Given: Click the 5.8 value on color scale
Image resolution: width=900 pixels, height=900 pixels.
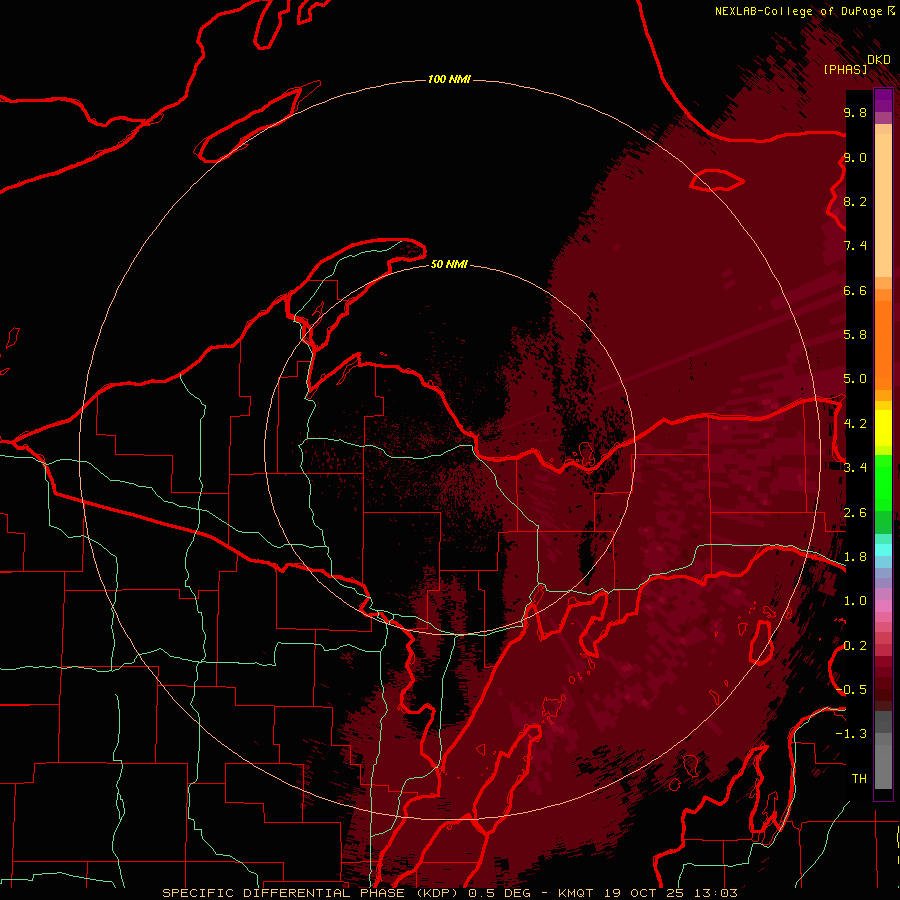Looking at the screenshot, I should tap(855, 334).
